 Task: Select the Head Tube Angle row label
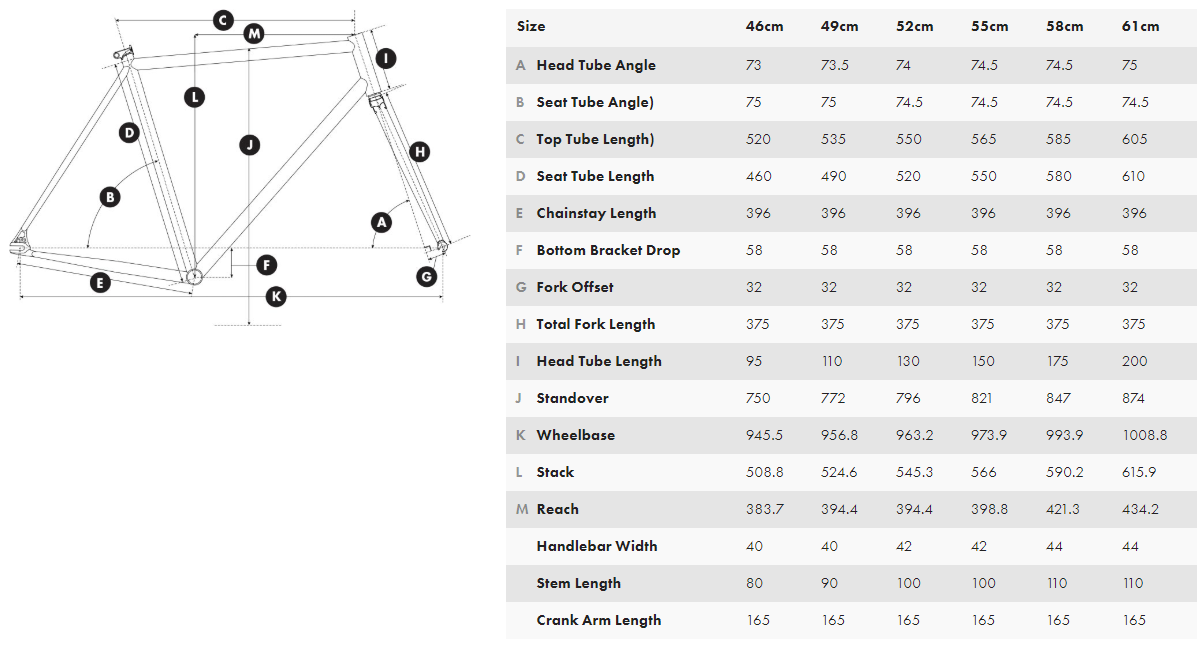pyautogui.click(x=596, y=65)
